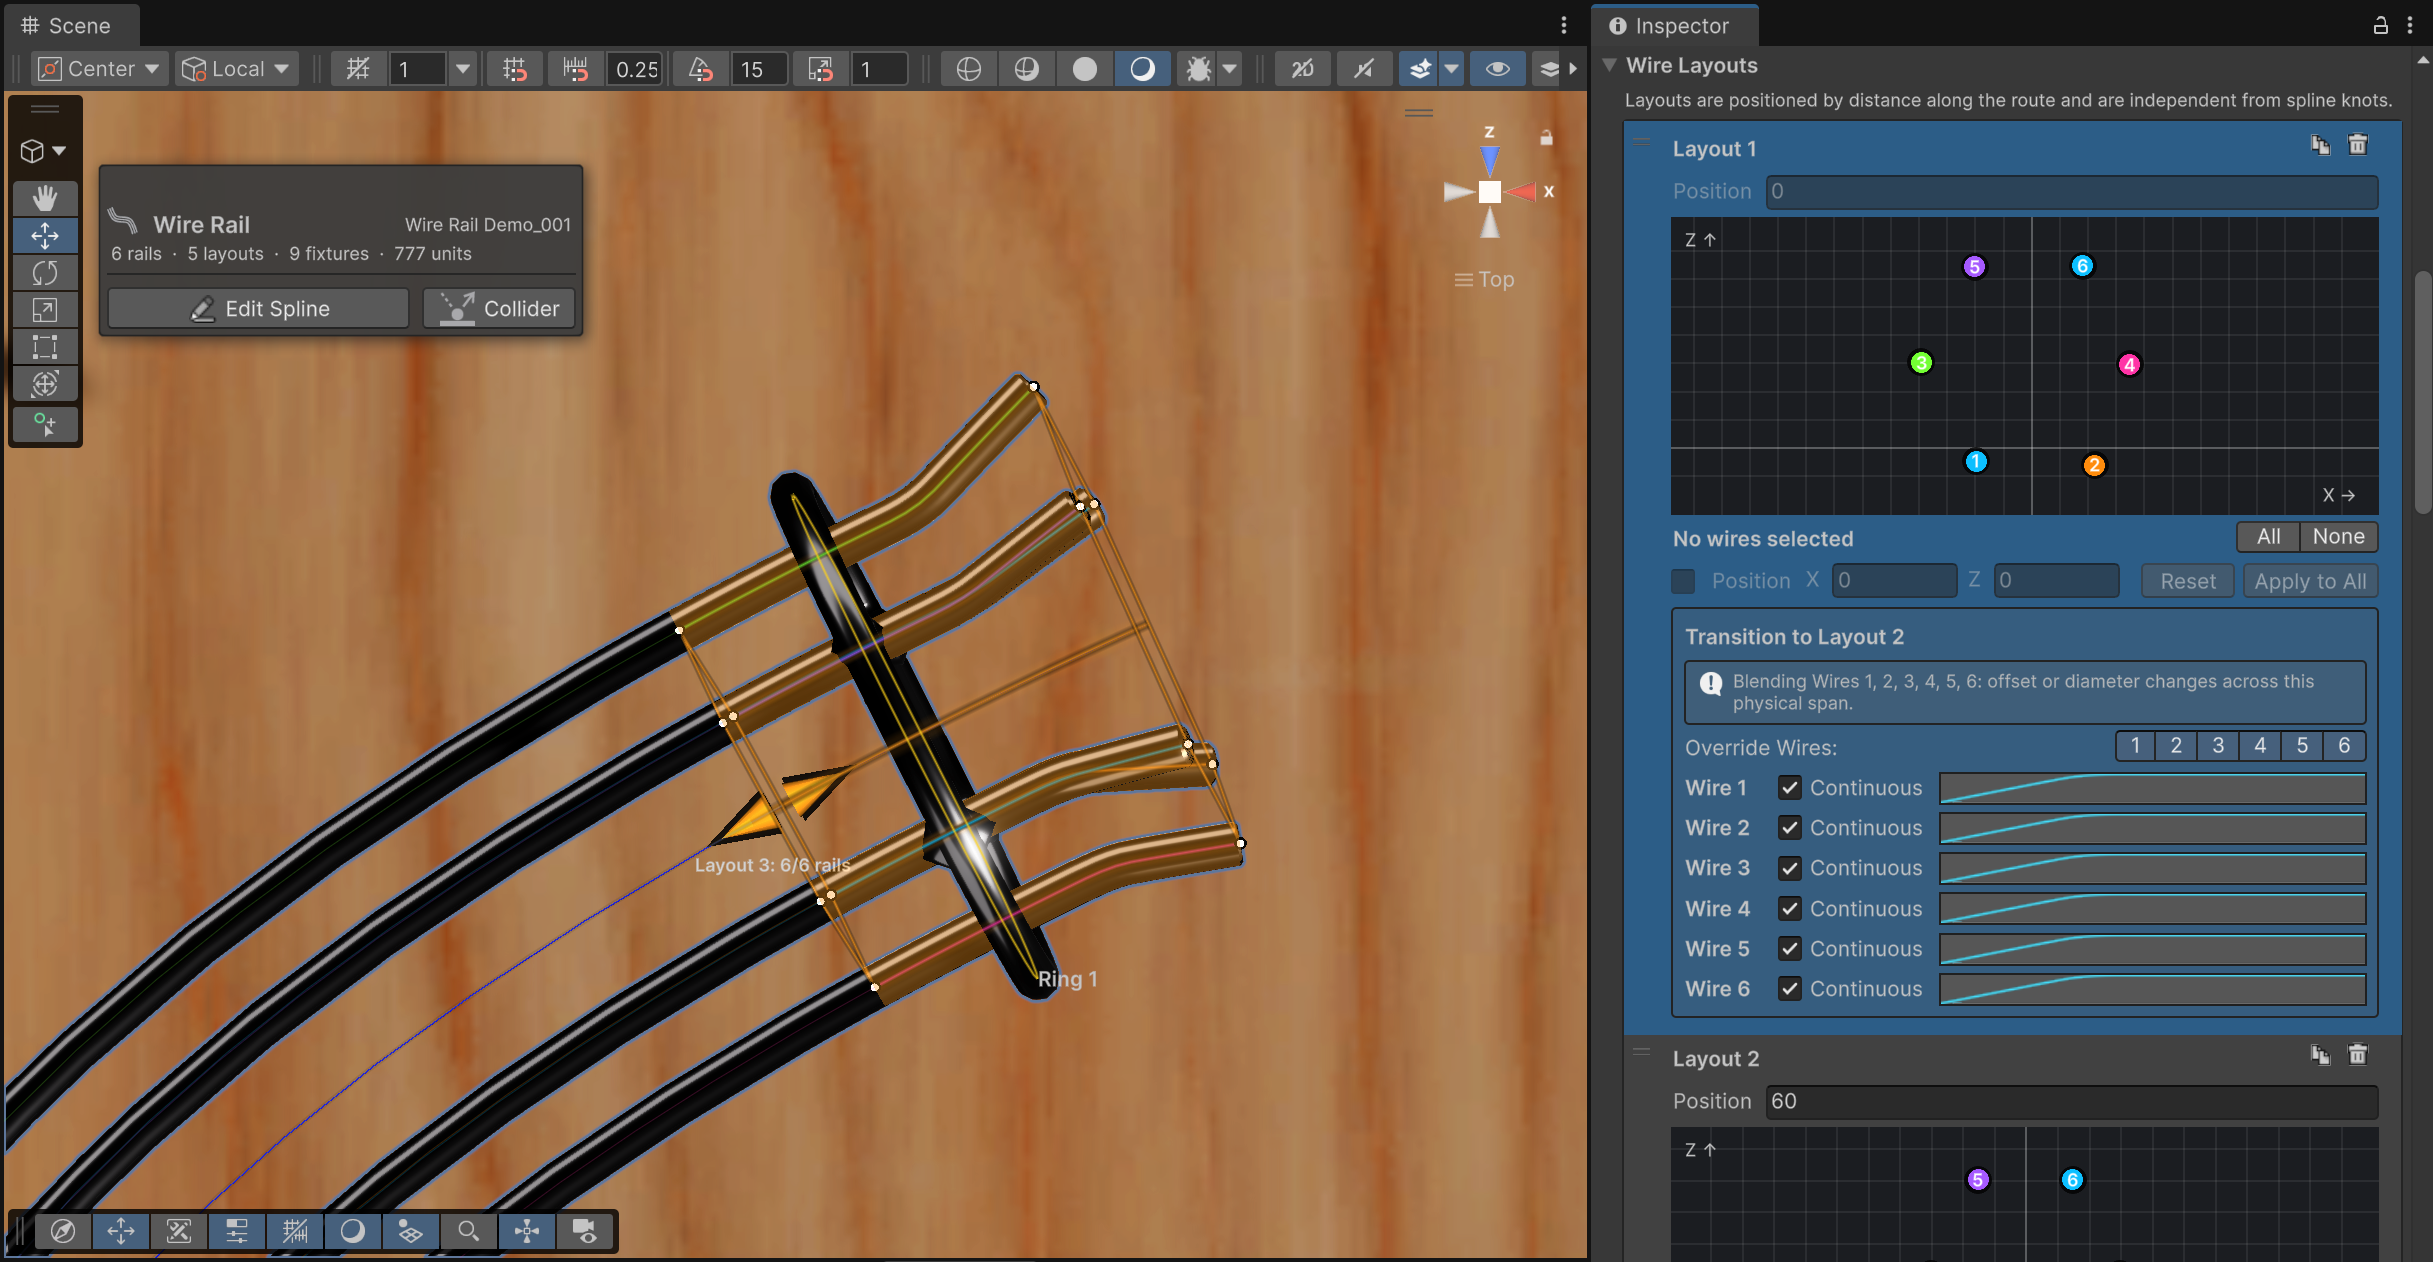Click All to select all wires
Viewport: 2433px width, 1262px height.
pyautogui.click(x=2268, y=537)
